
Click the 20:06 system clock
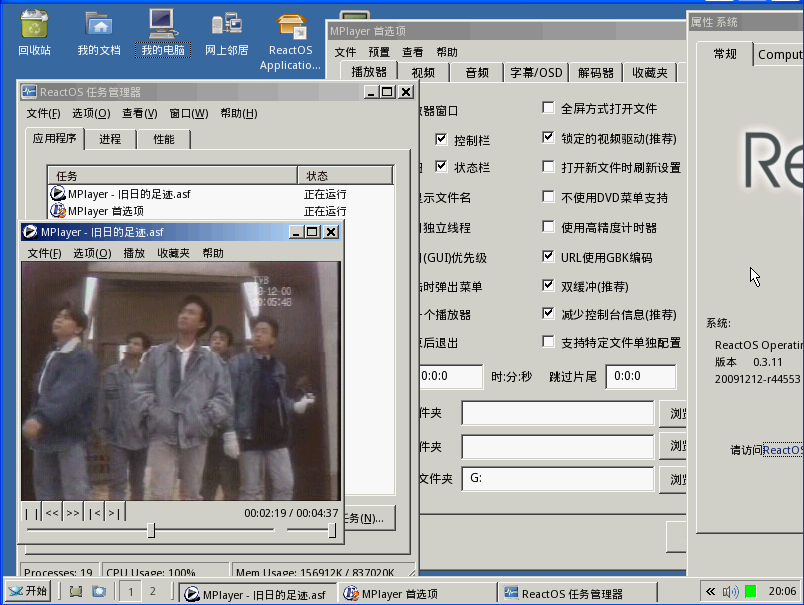tap(782, 592)
